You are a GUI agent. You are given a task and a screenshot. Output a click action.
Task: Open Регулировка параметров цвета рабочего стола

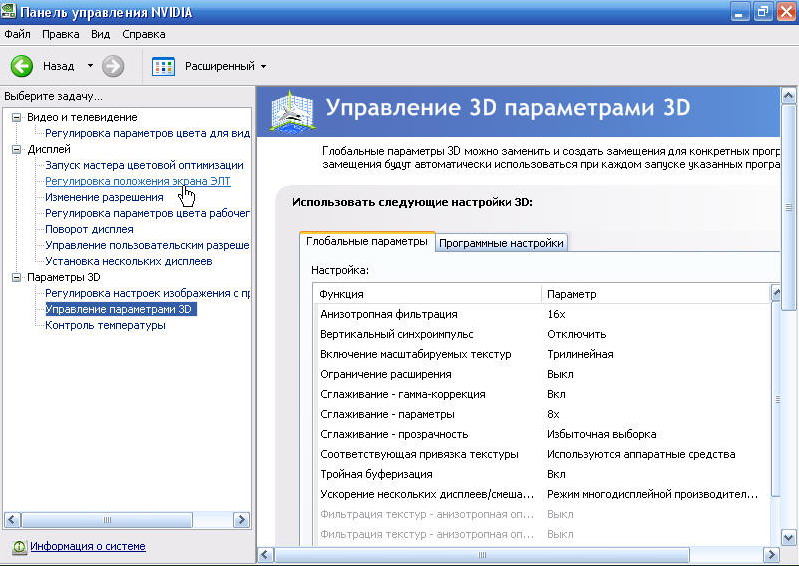(147, 213)
